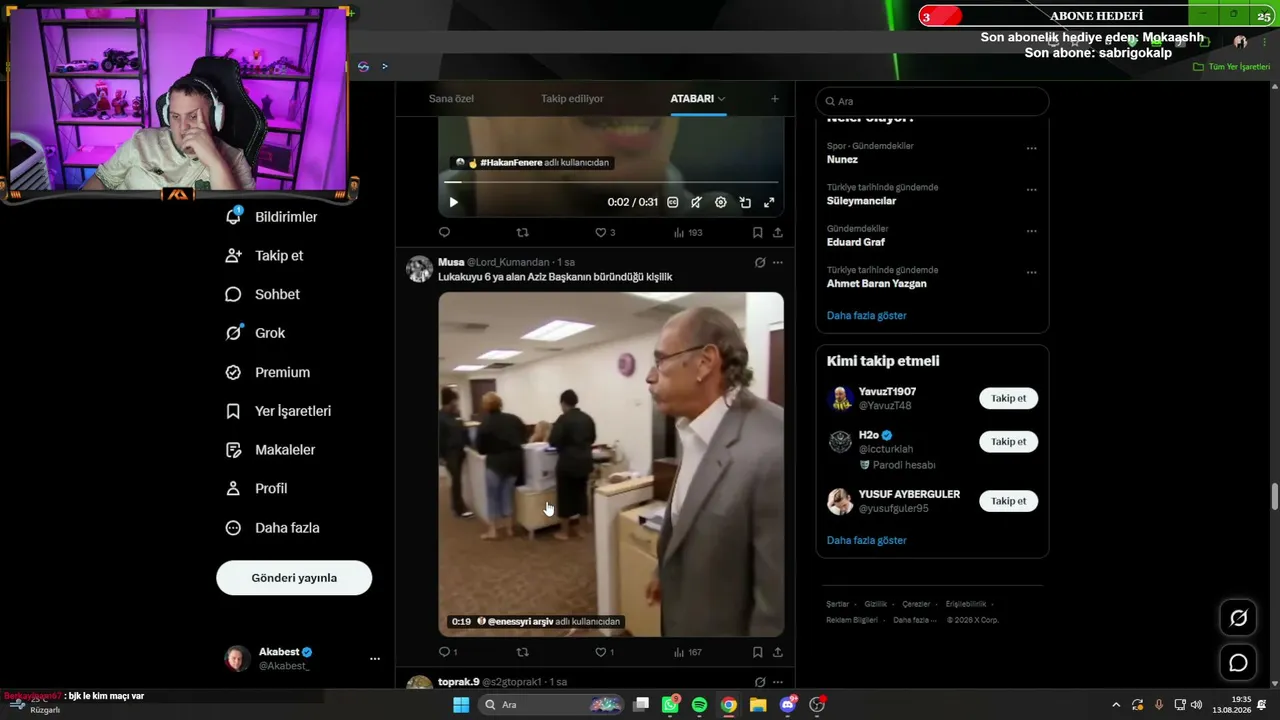Viewport: 1280px width, 720px height.
Task: Follow YUSUF AYBERGULER with Takip et
Action: 1008,500
